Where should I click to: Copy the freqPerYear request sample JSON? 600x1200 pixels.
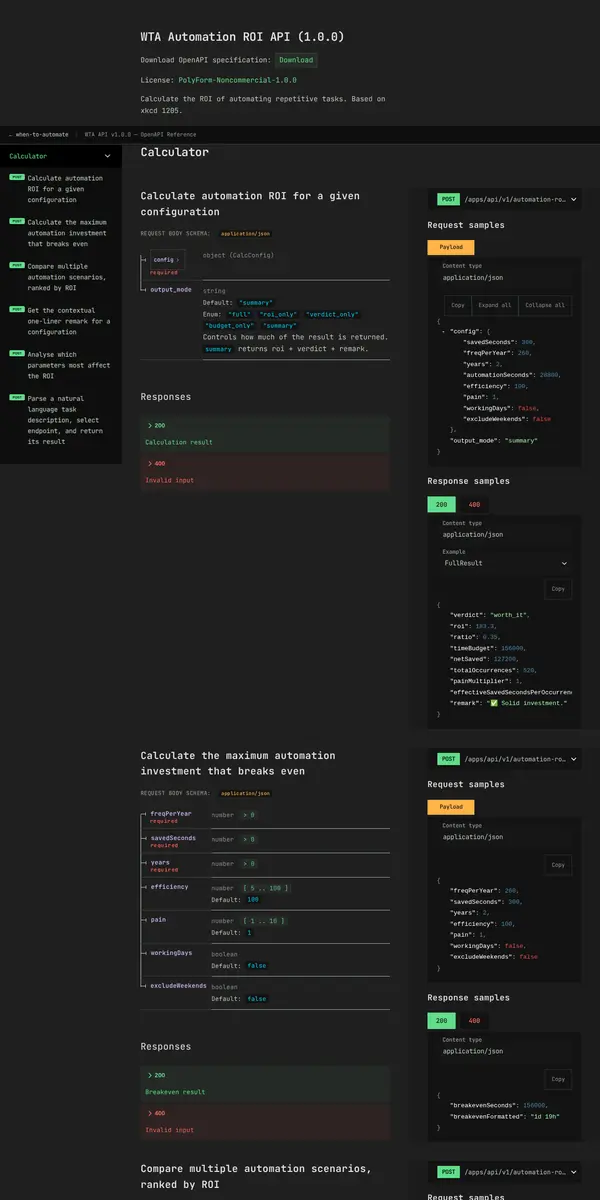coord(558,865)
